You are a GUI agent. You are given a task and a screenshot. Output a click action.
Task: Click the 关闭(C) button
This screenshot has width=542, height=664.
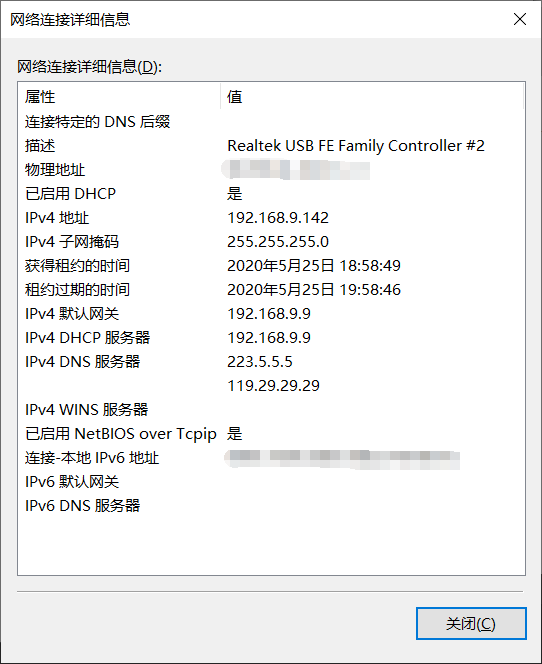point(471,623)
